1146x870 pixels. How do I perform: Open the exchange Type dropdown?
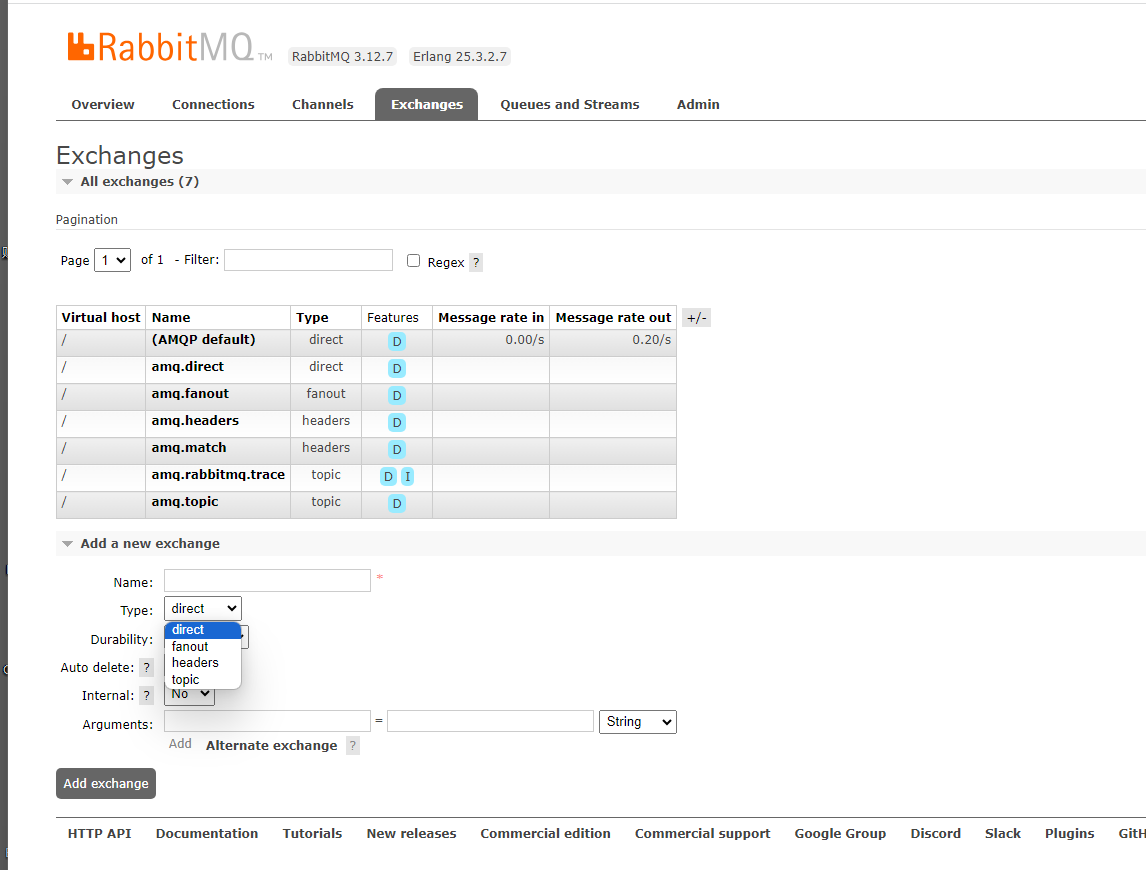click(202, 608)
